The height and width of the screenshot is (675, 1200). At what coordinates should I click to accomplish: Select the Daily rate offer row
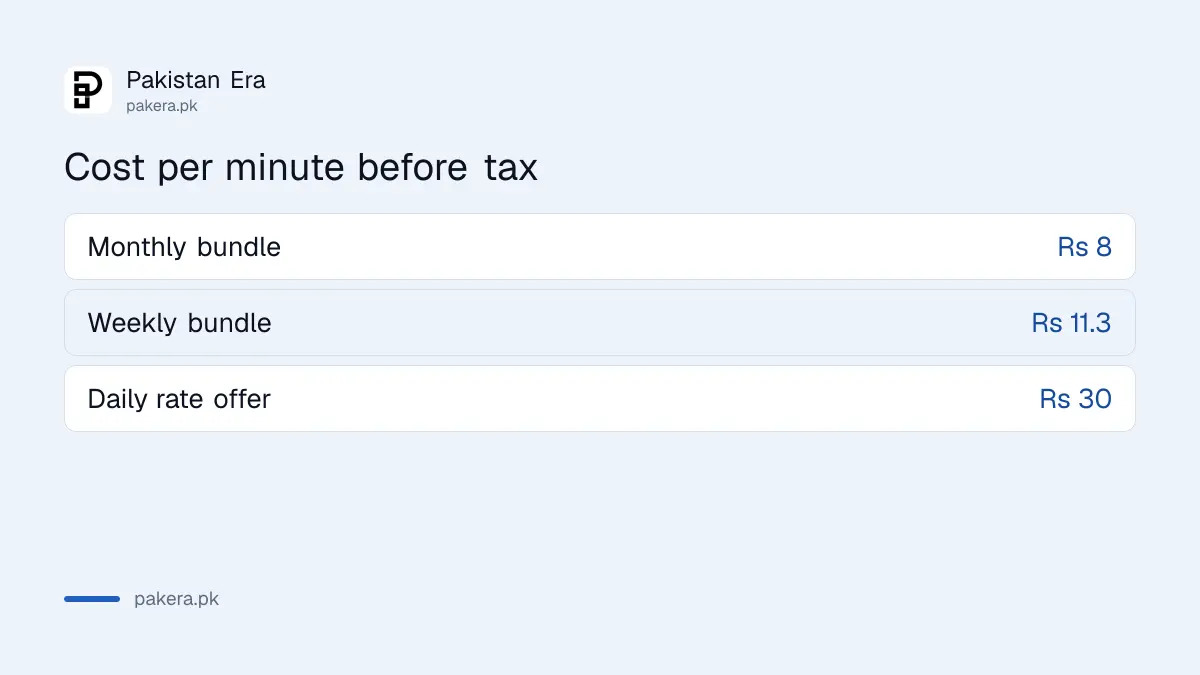point(600,398)
